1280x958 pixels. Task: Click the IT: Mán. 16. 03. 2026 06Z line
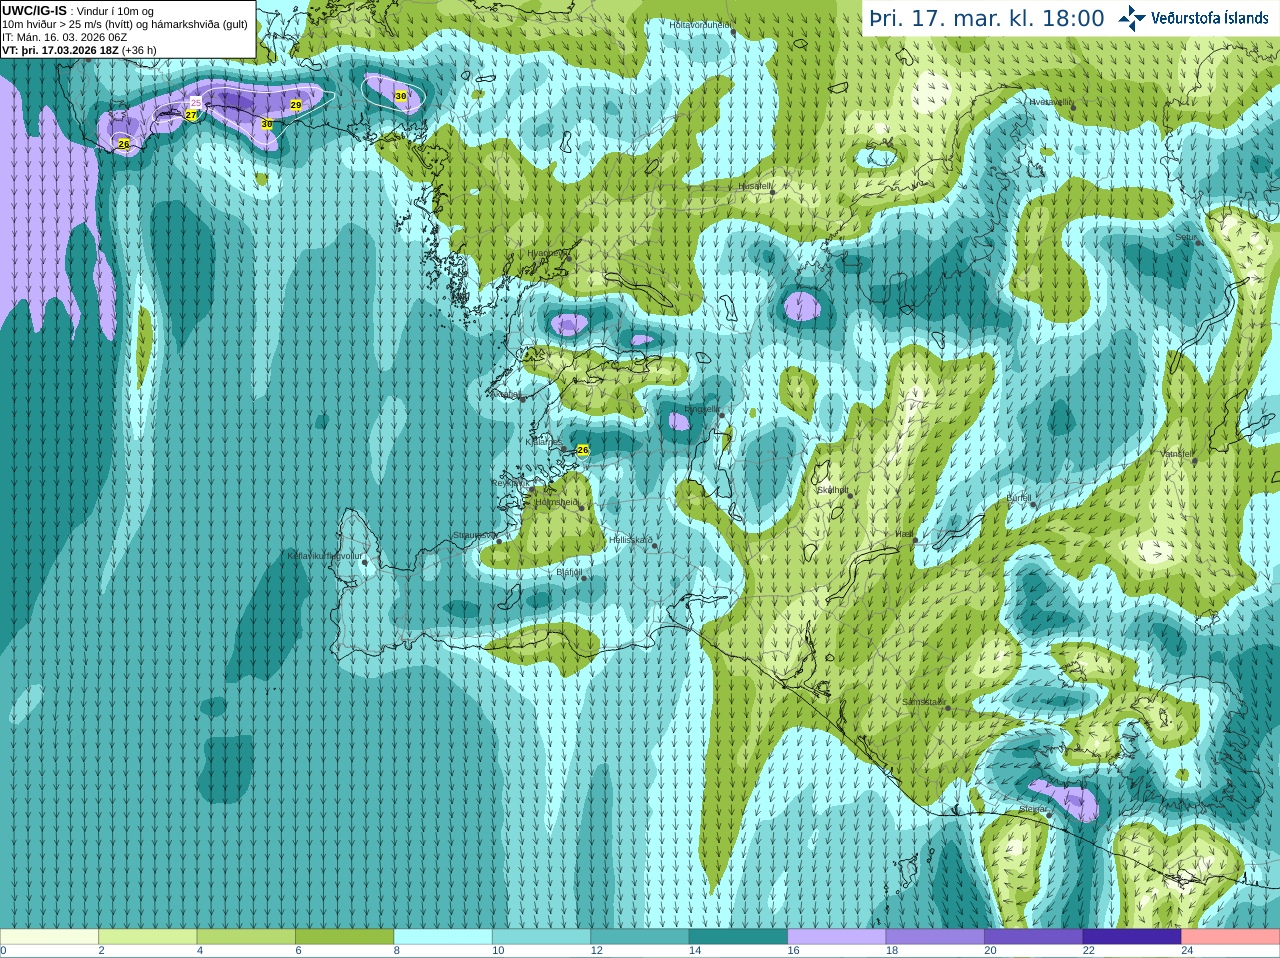point(65,37)
